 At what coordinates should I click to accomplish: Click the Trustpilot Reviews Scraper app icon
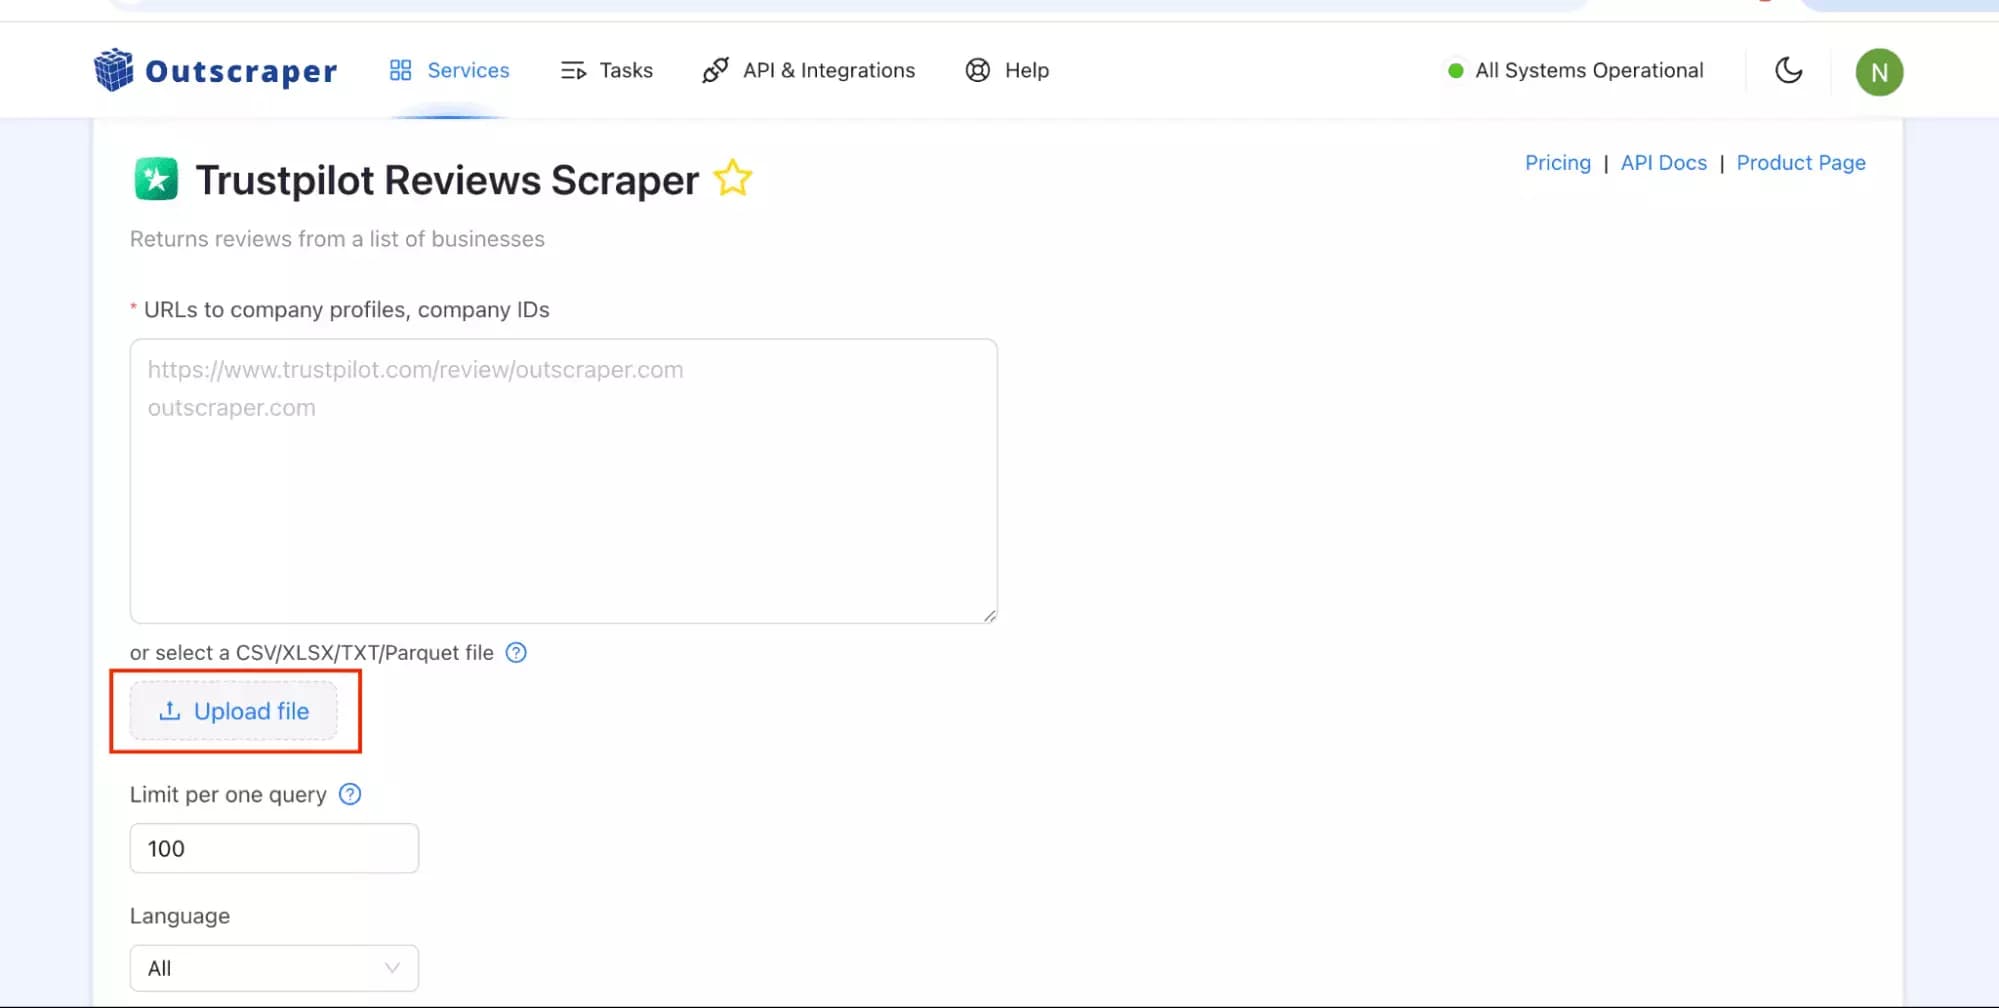[x=155, y=180]
